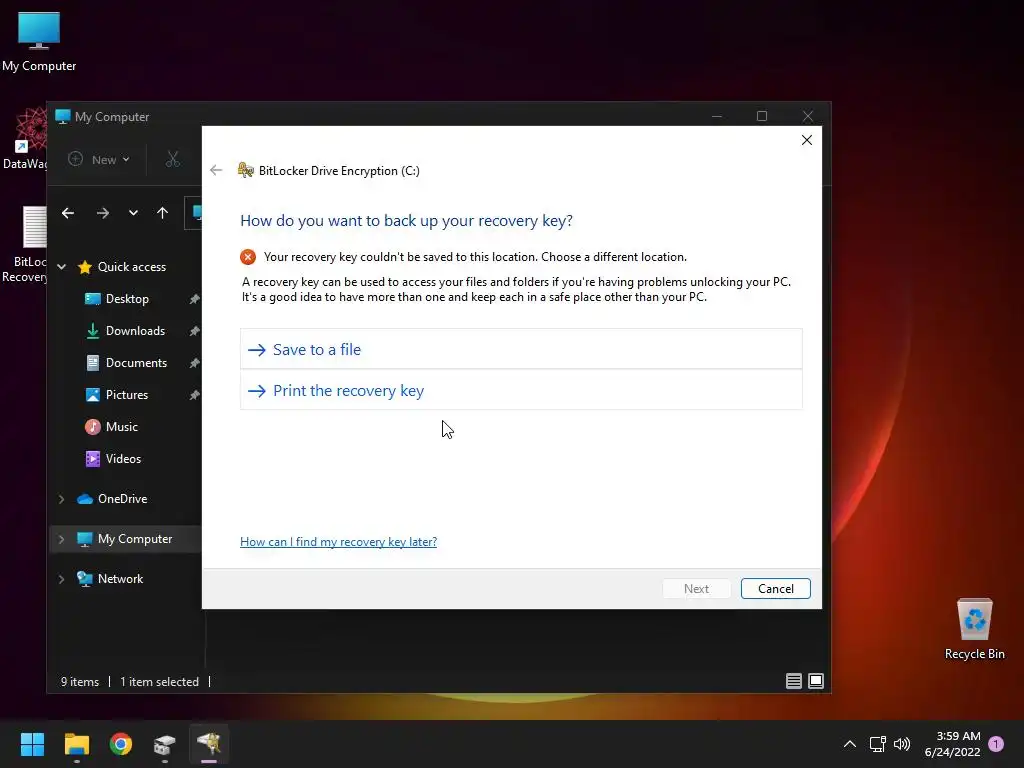Open File Explorer from taskbar
The image size is (1024, 768).
pos(76,744)
